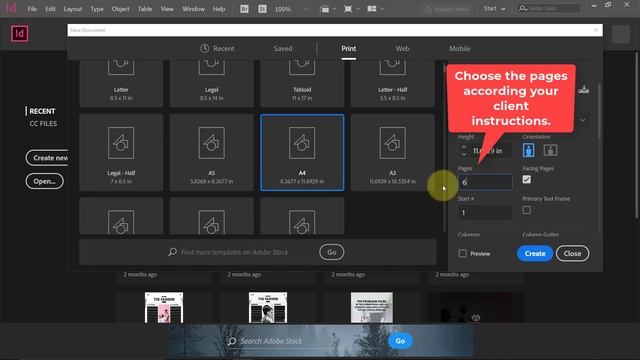Screen dimensions: 640x360
Task: Select the A3 preset
Action: coord(392,152)
